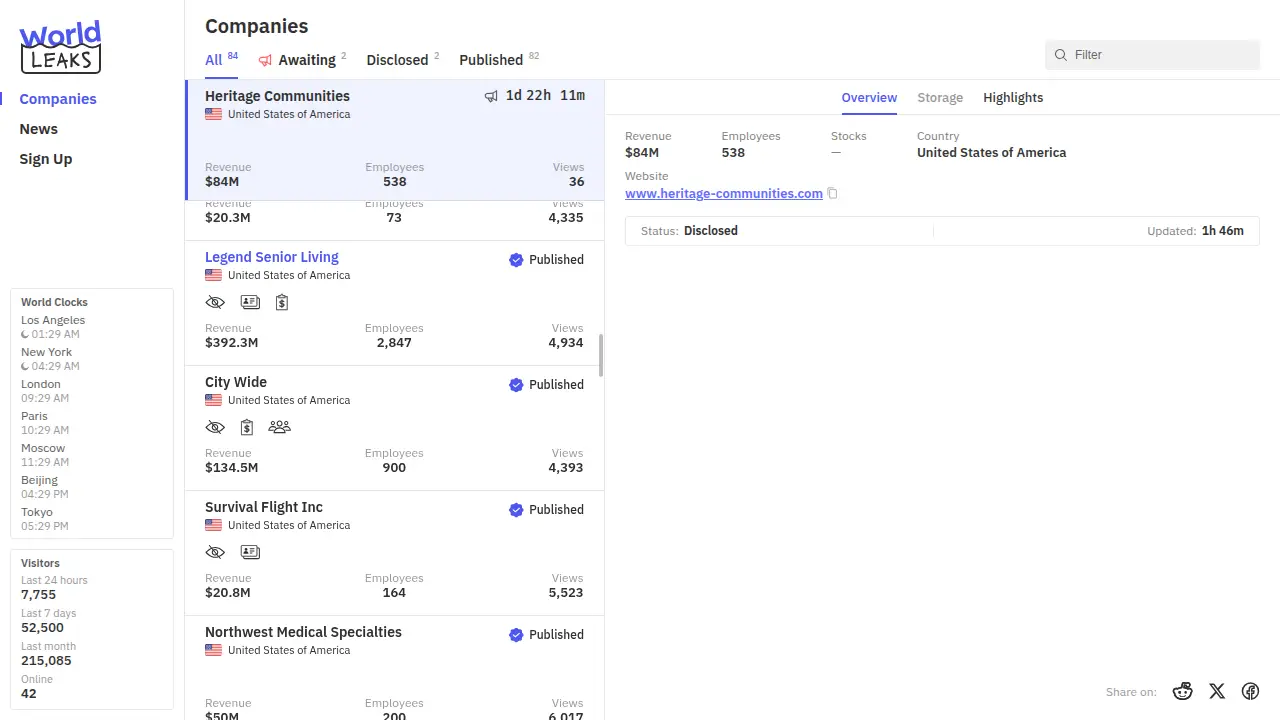Click the people group icon under City Wide
This screenshot has width=1280, height=720.
pos(279,427)
